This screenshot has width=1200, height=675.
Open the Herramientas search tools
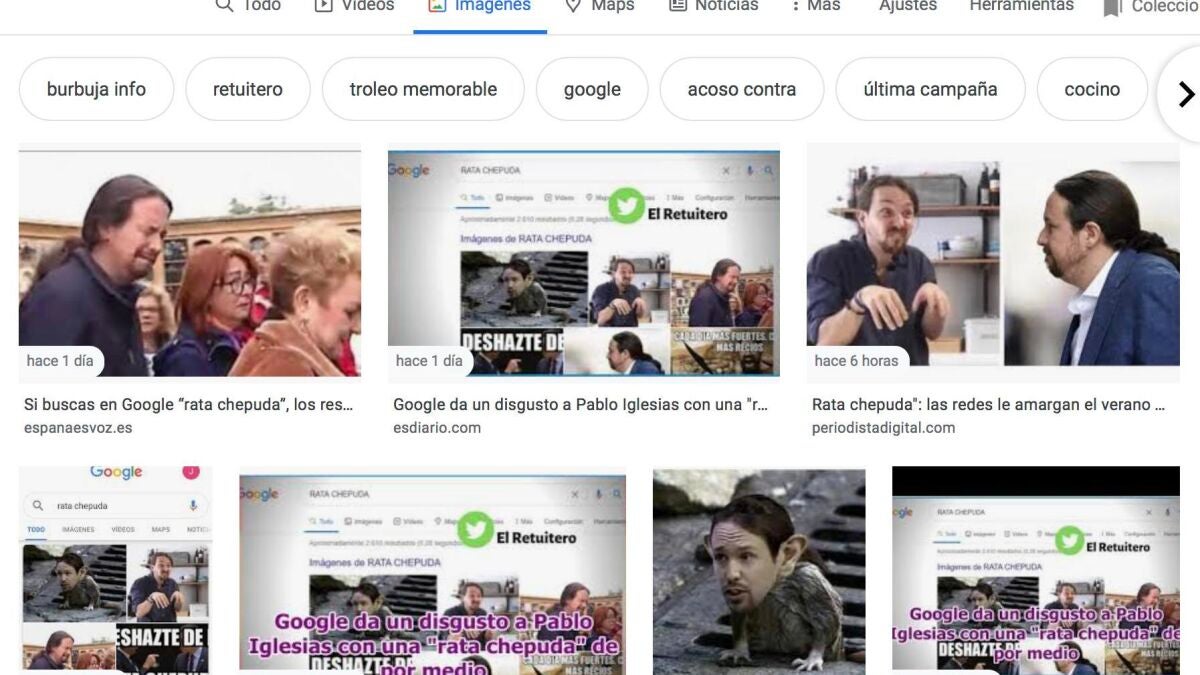1021,6
